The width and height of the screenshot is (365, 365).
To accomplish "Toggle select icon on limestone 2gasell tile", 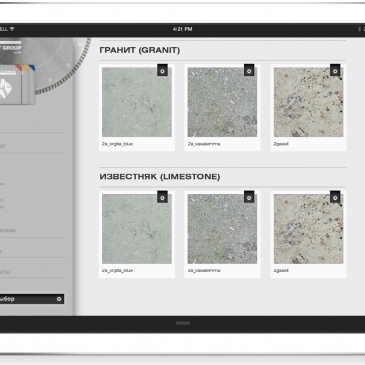I will click(335, 197).
